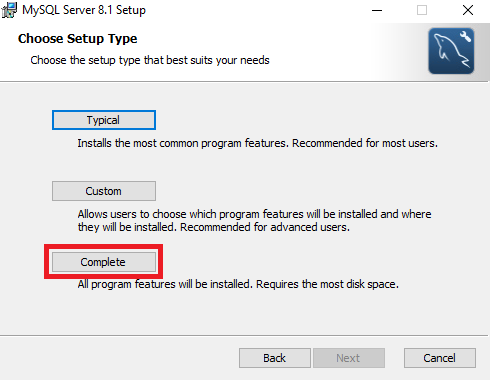Select the Complete installation option
Viewport: 490px width, 380px height.
(104, 262)
